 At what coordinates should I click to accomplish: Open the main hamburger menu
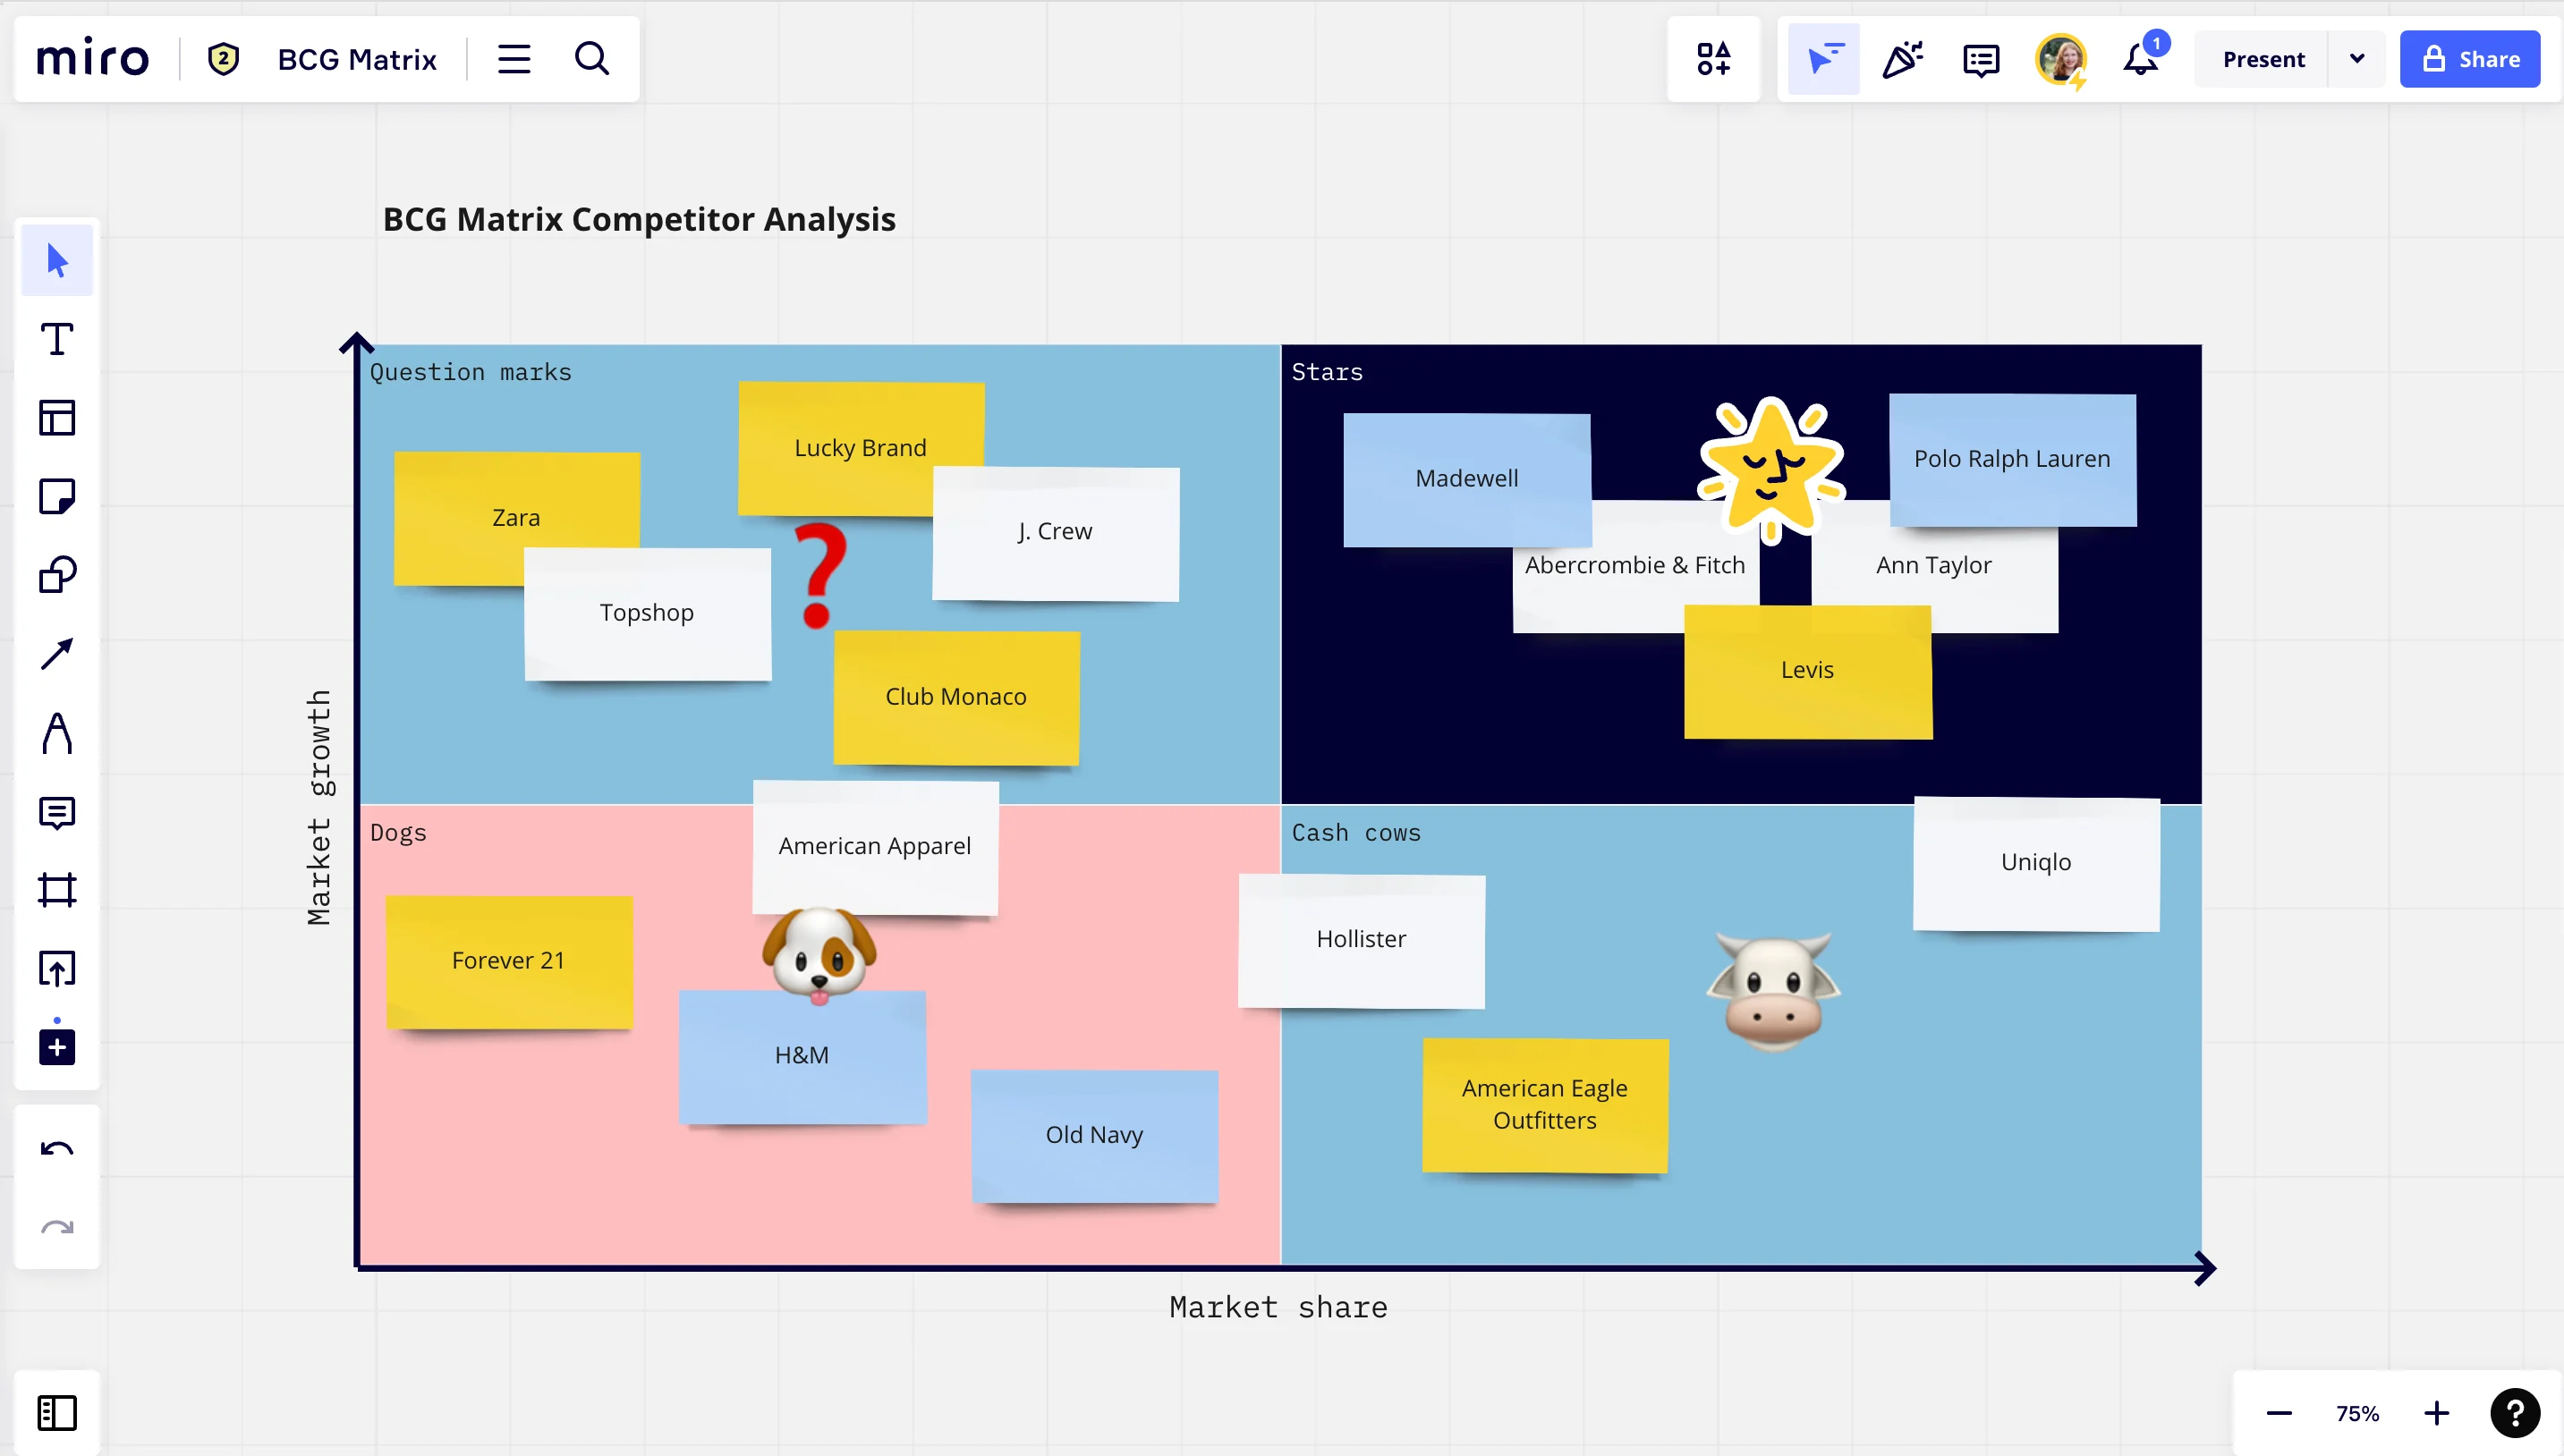[x=514, y=59]
